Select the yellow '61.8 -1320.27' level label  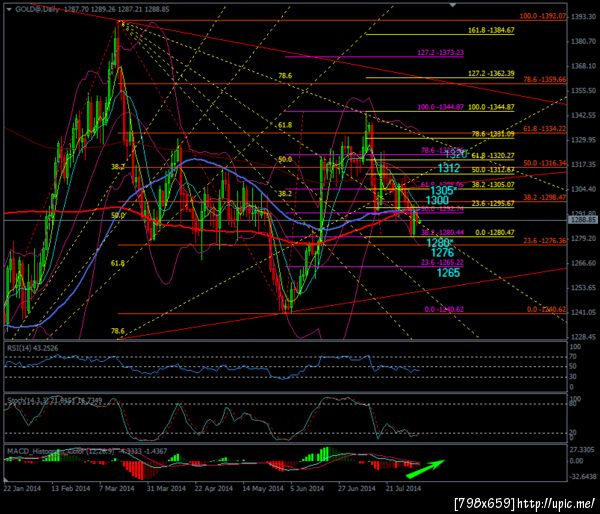click(493, 155)
